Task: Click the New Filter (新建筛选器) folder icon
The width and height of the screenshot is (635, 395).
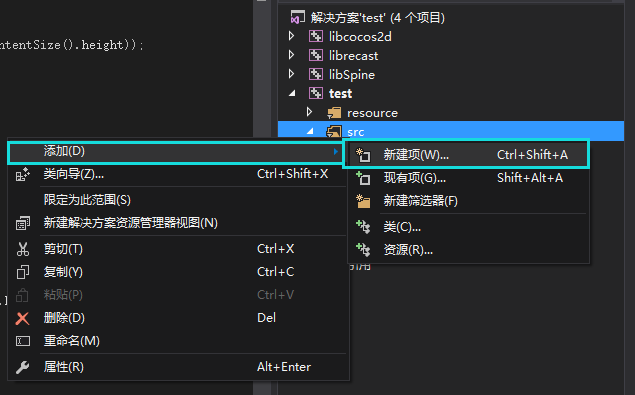Action: click(x=363, y=201)
